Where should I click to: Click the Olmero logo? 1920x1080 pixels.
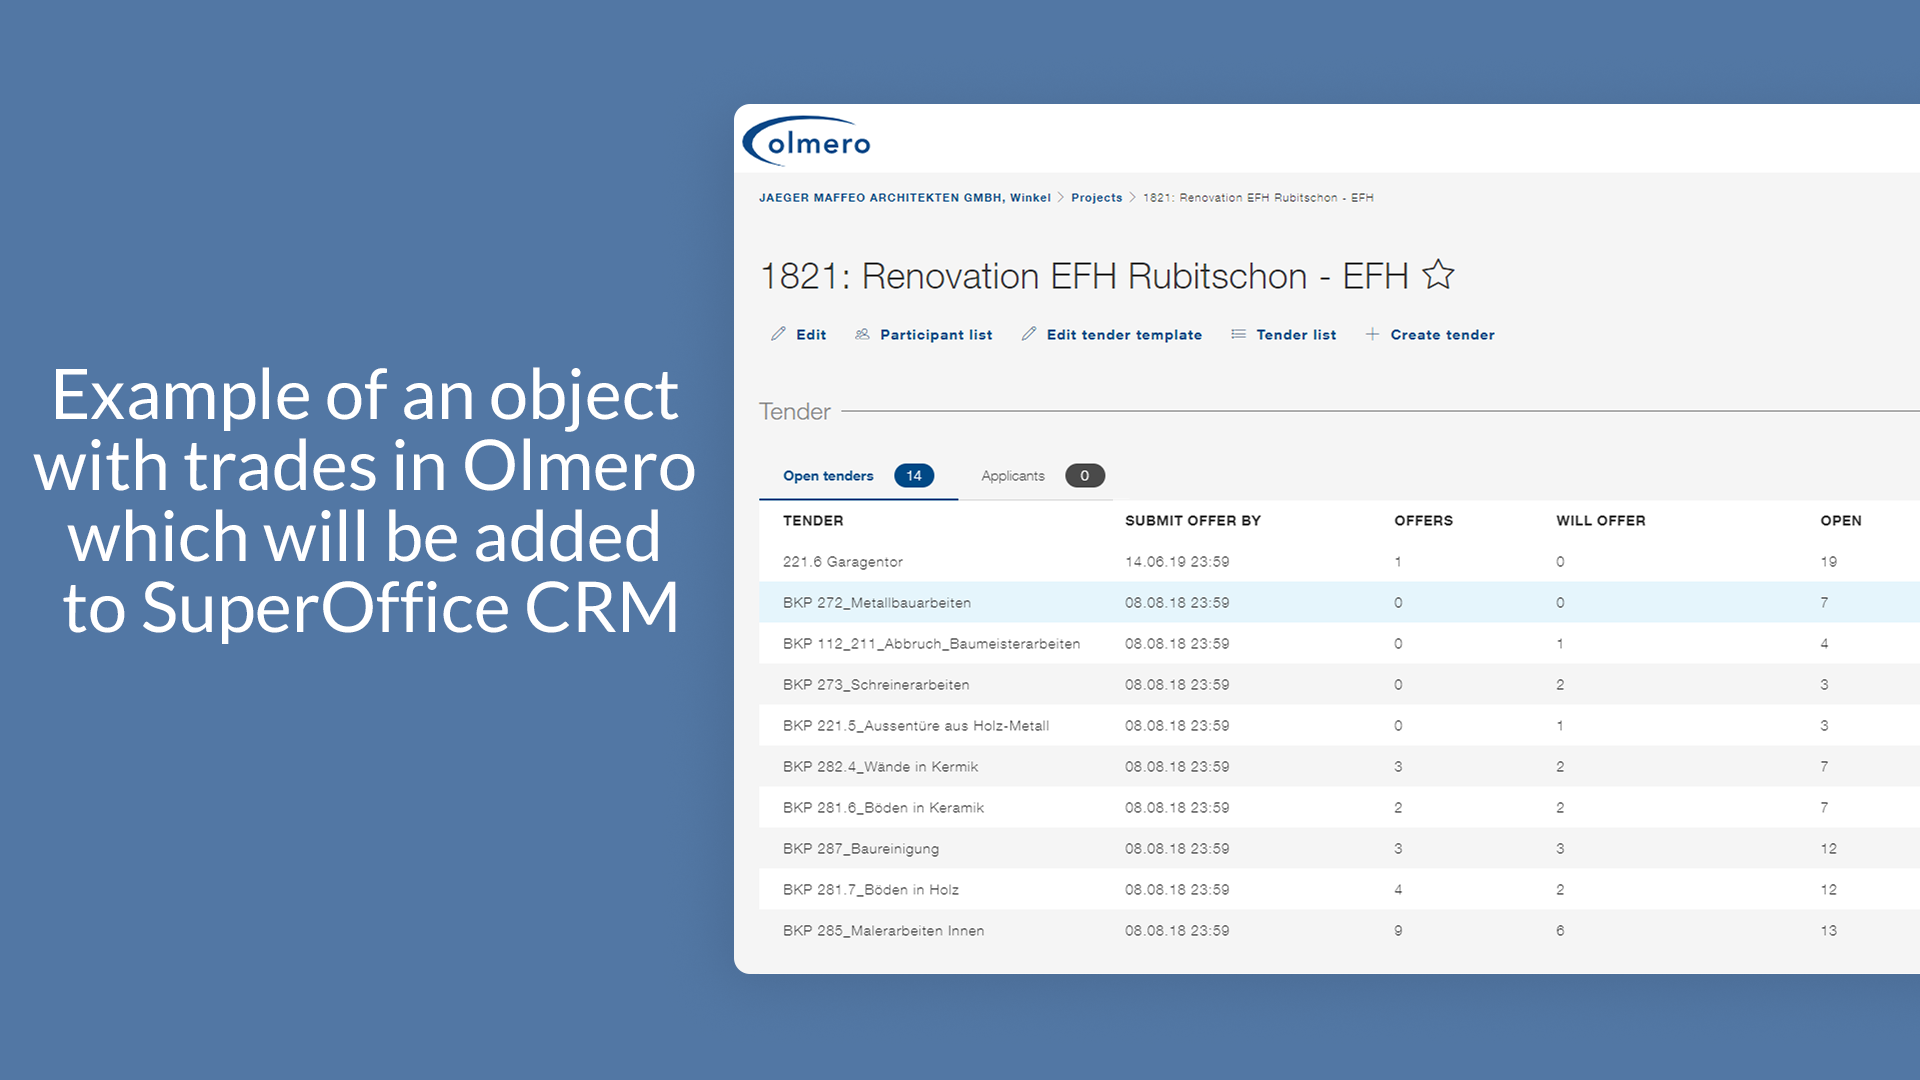[x=806, y=142]
